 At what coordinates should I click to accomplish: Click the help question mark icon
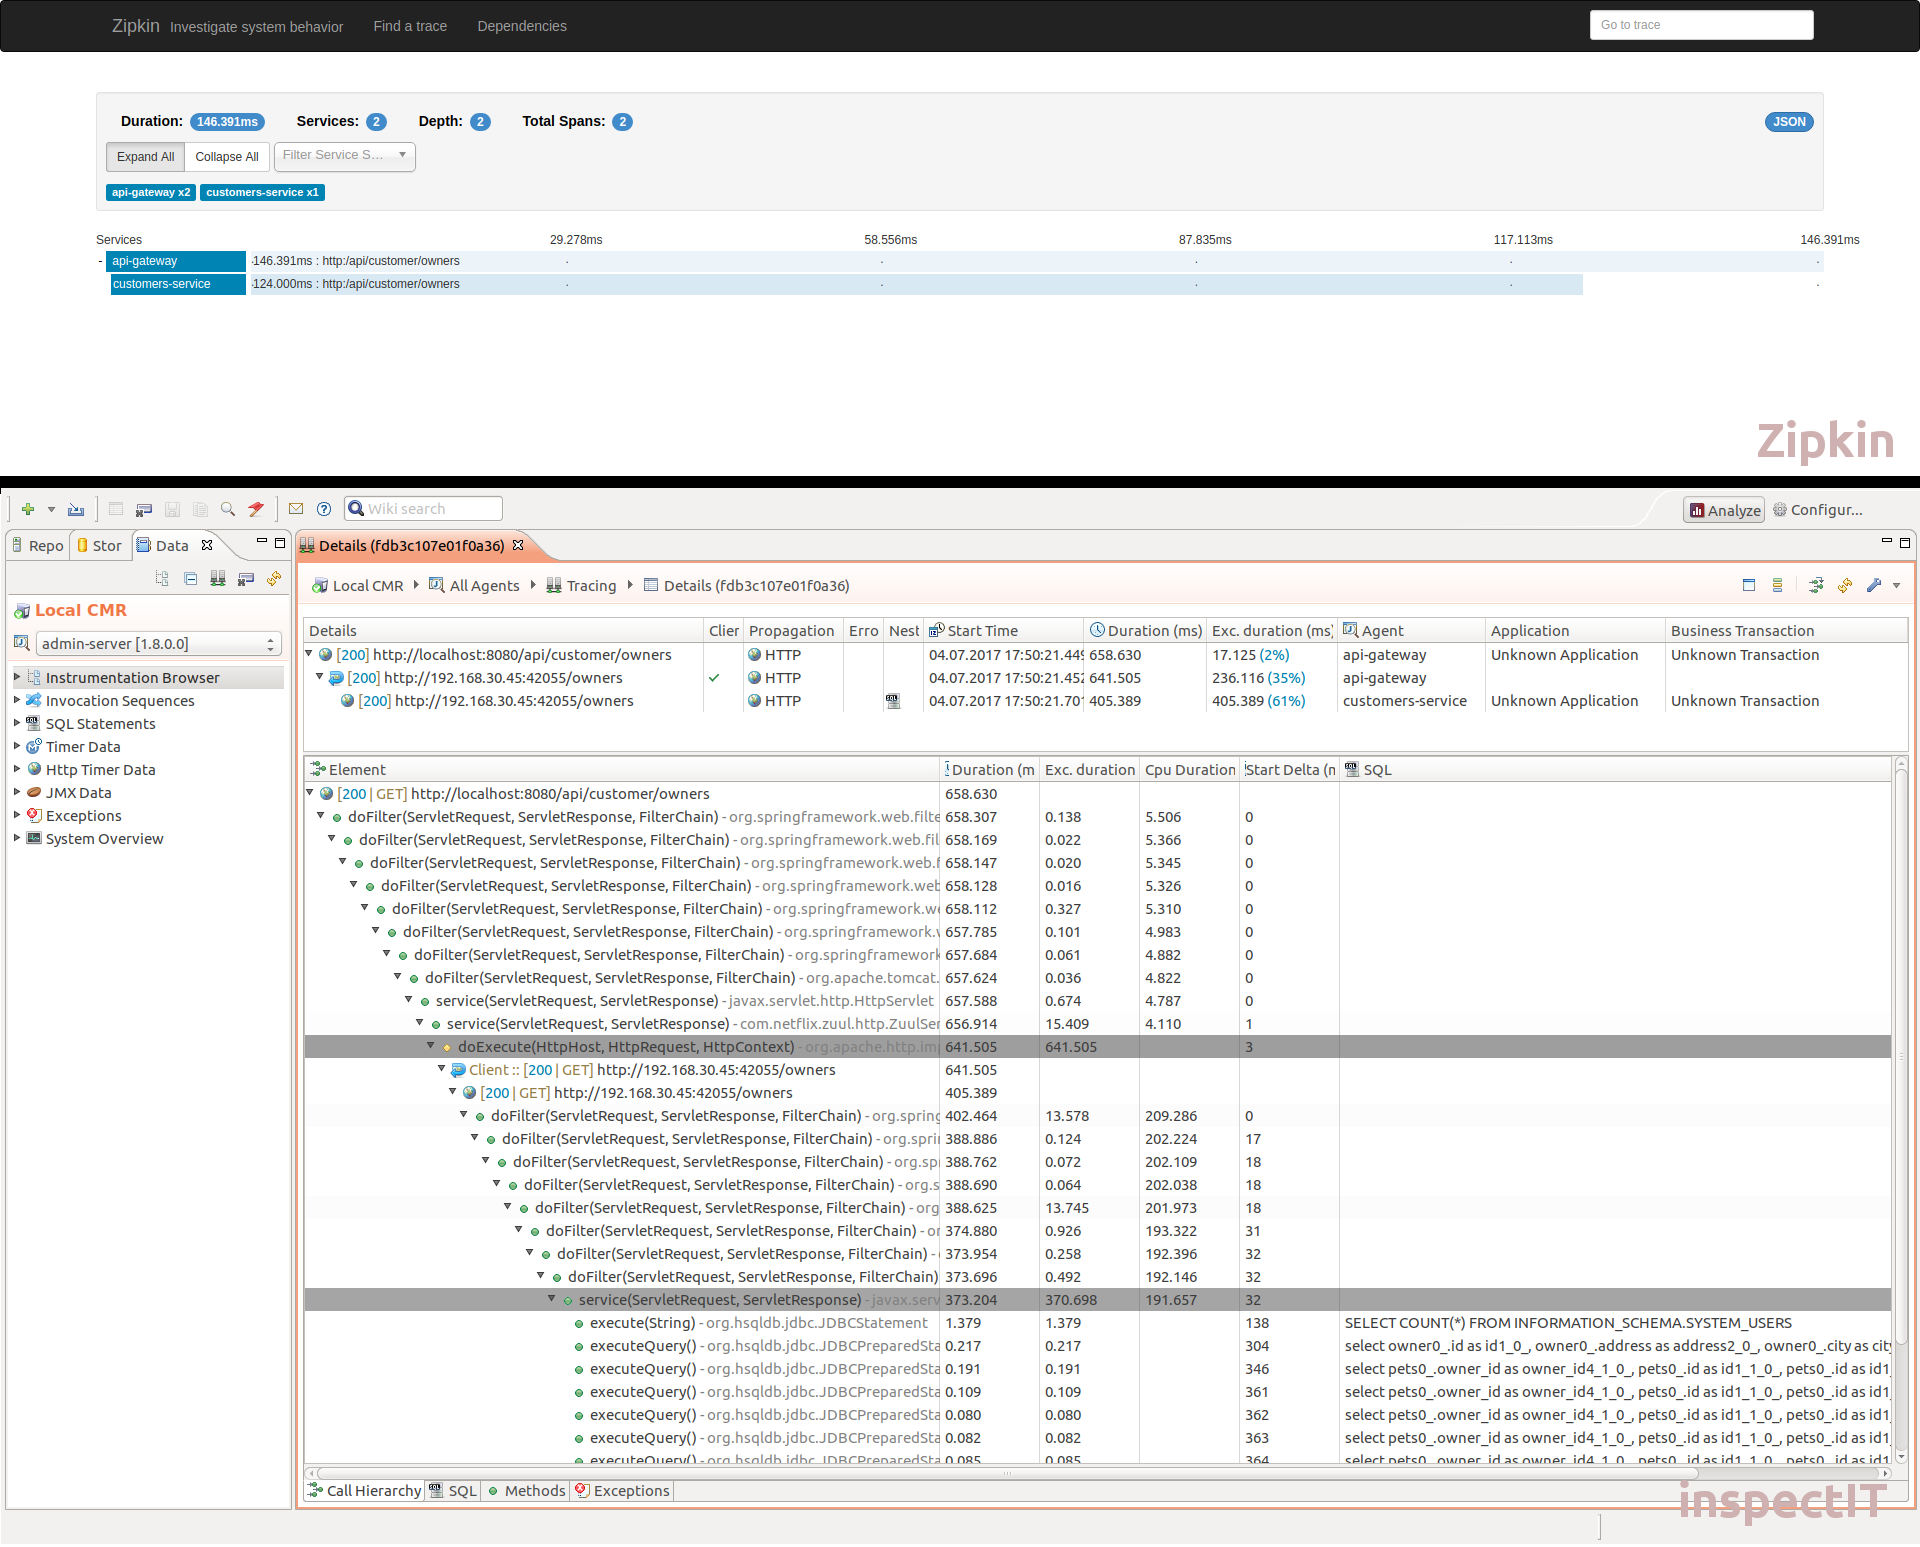pyautogui.click(x=324, y=509)
